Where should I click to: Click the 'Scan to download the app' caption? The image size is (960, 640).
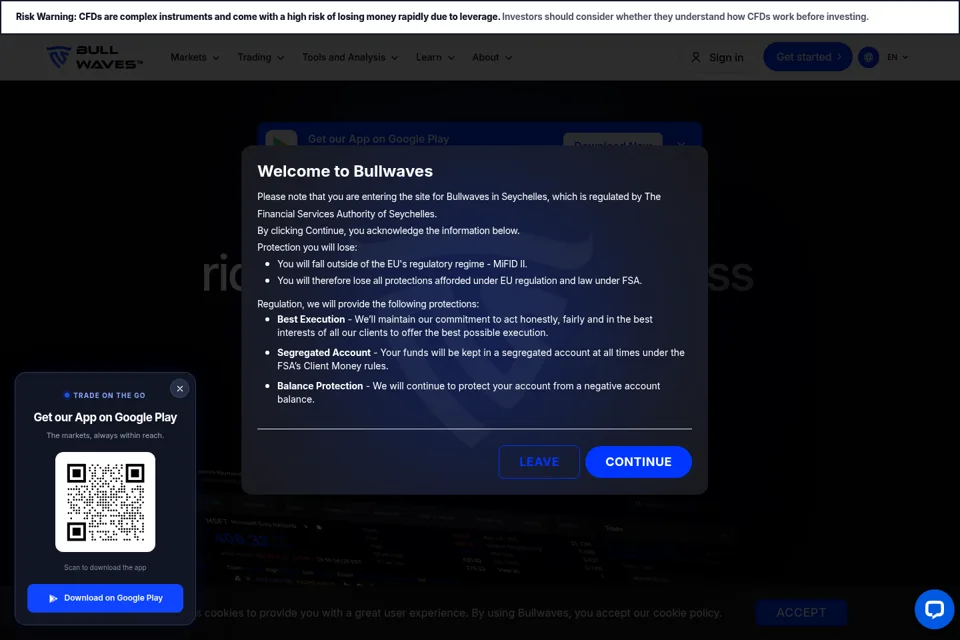[105, 568]
